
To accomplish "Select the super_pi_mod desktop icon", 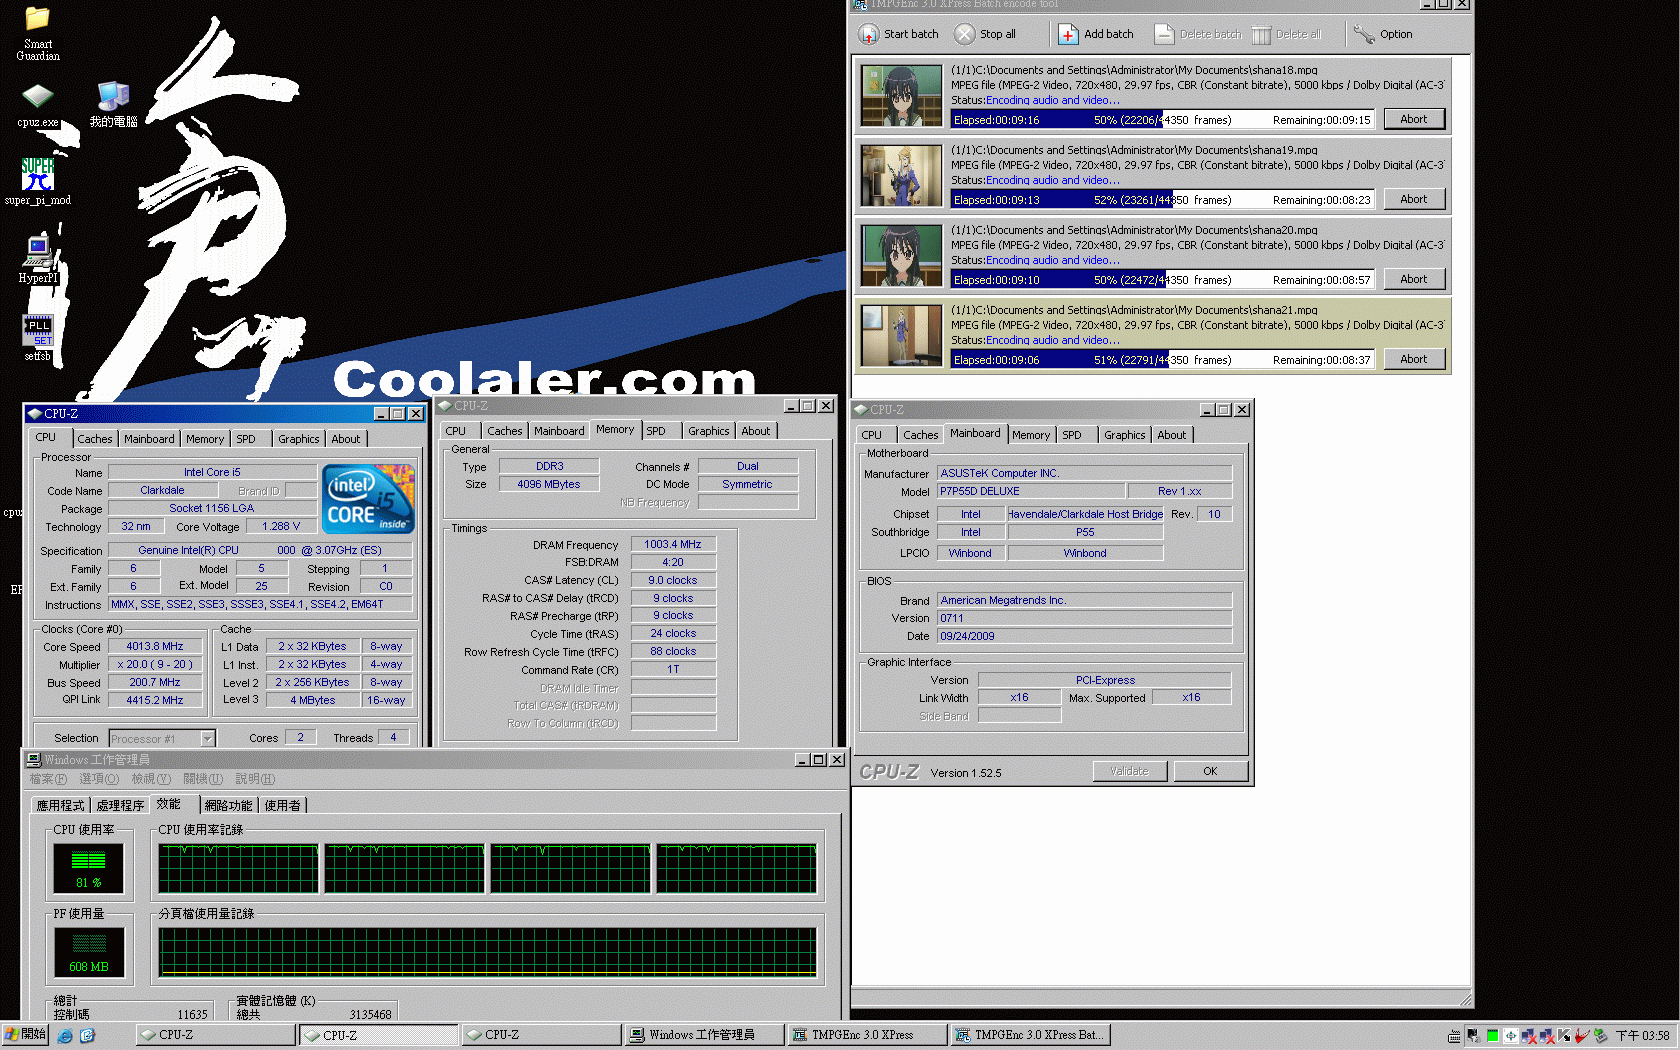I will pyautogui.click(x=38, y=182).
